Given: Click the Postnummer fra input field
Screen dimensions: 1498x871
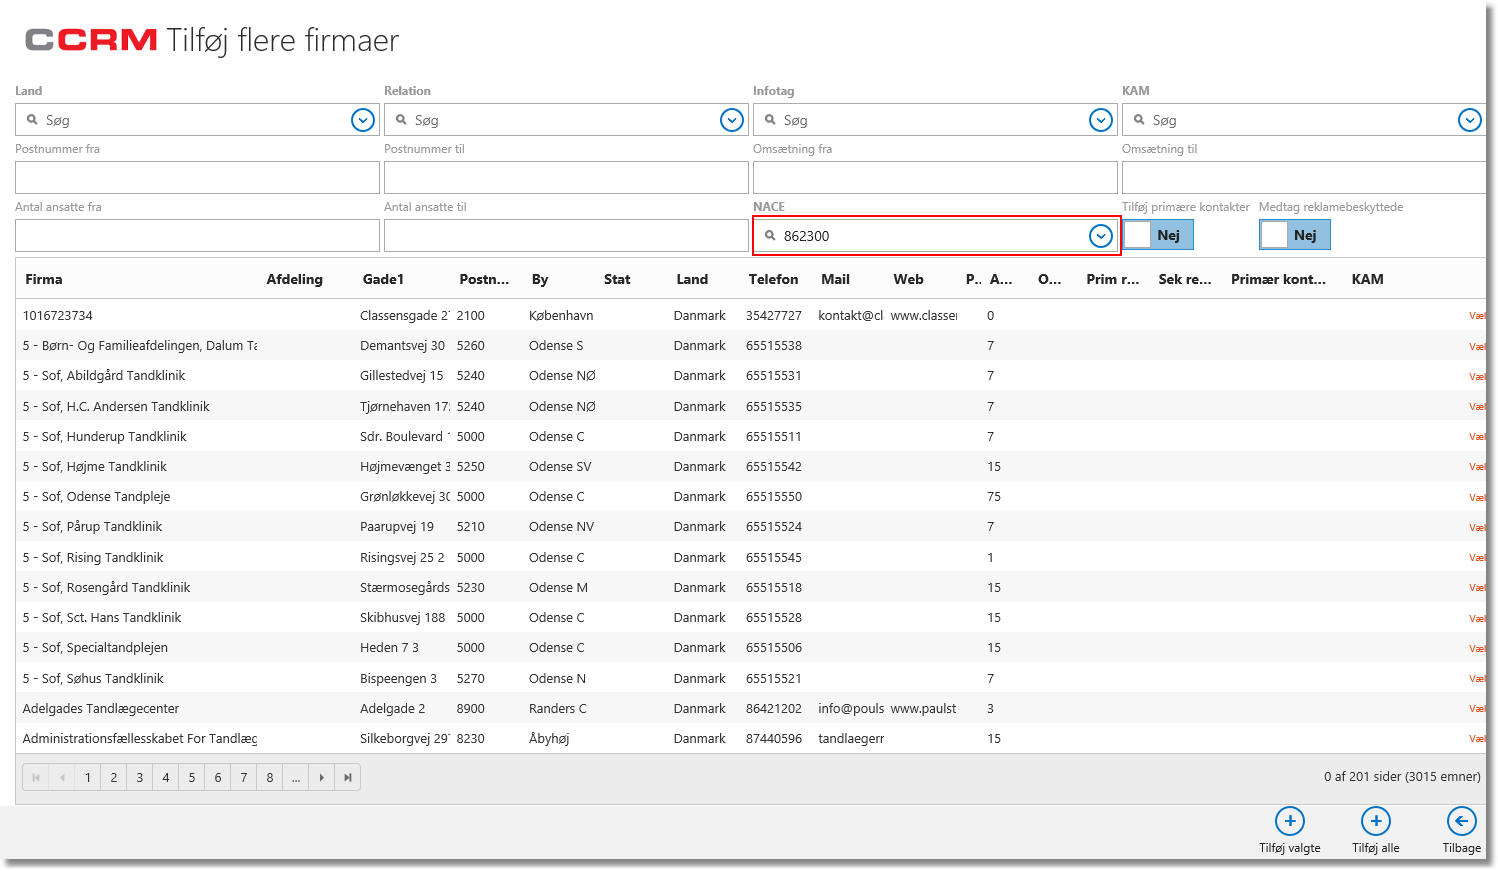Looking at the screenshot, I should pos(197,177).
